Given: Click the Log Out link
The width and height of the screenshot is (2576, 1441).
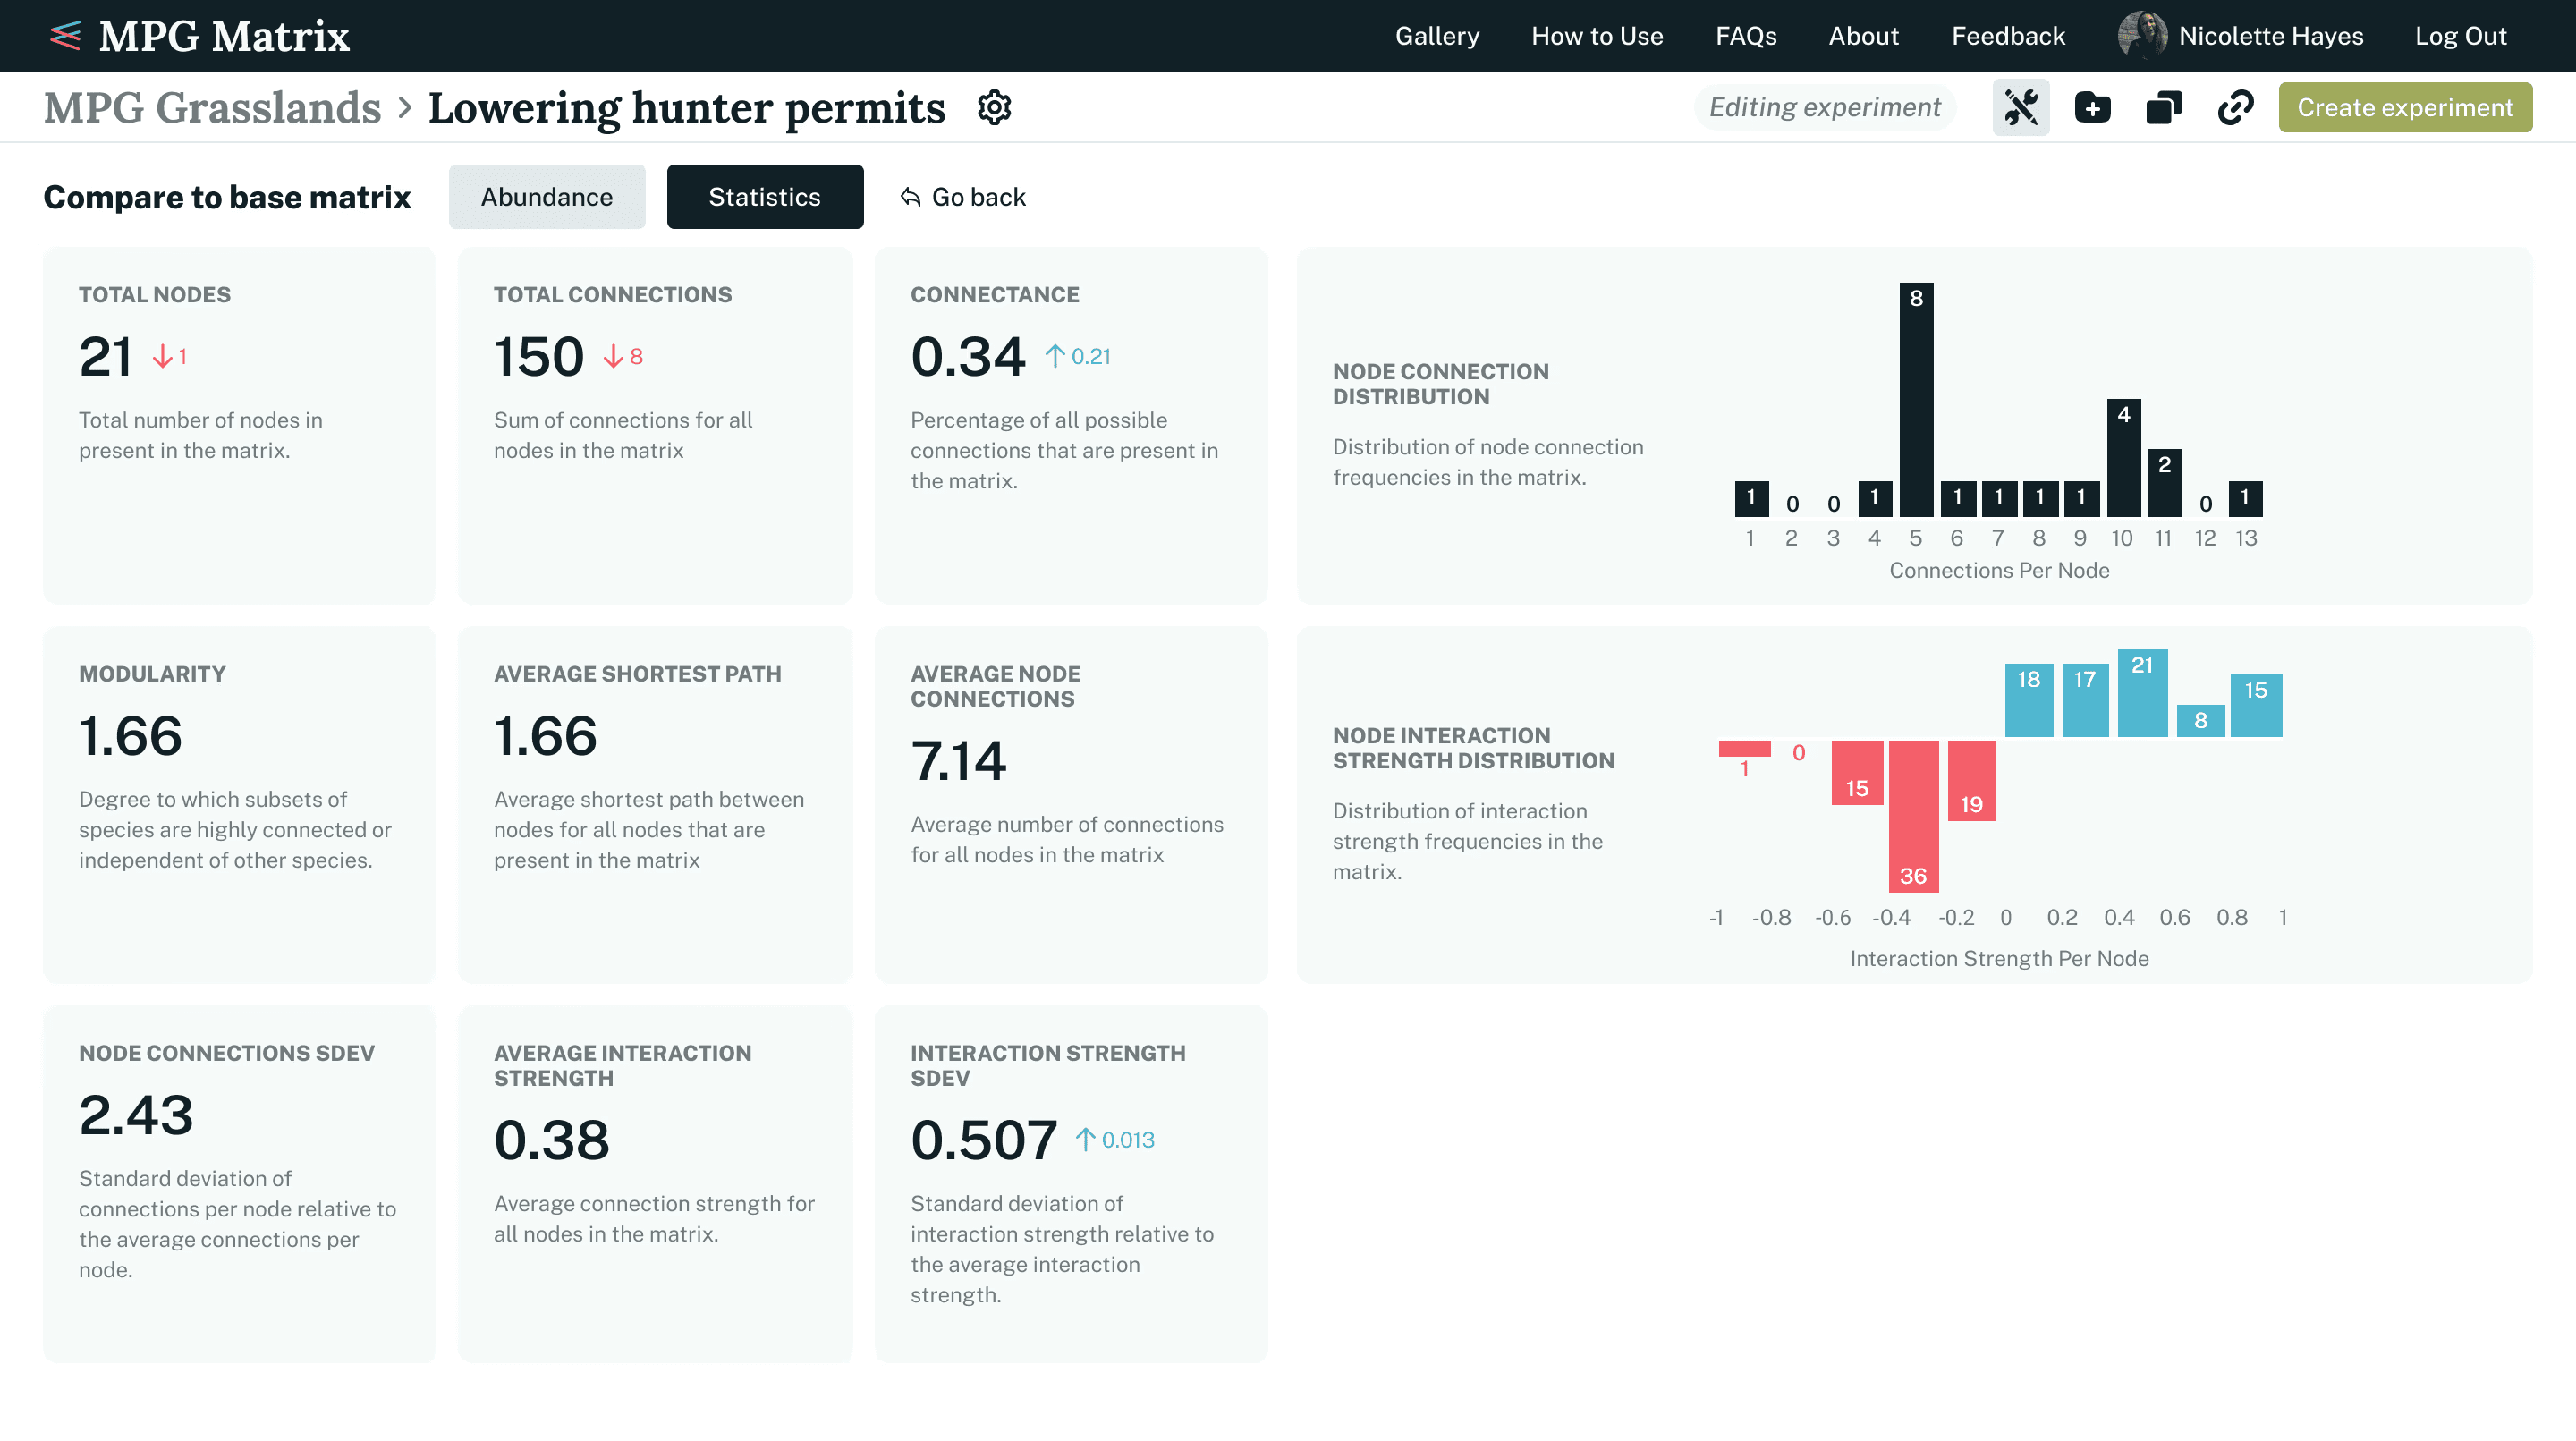Looking at the screenshot, I should [x=2460, y=36].
